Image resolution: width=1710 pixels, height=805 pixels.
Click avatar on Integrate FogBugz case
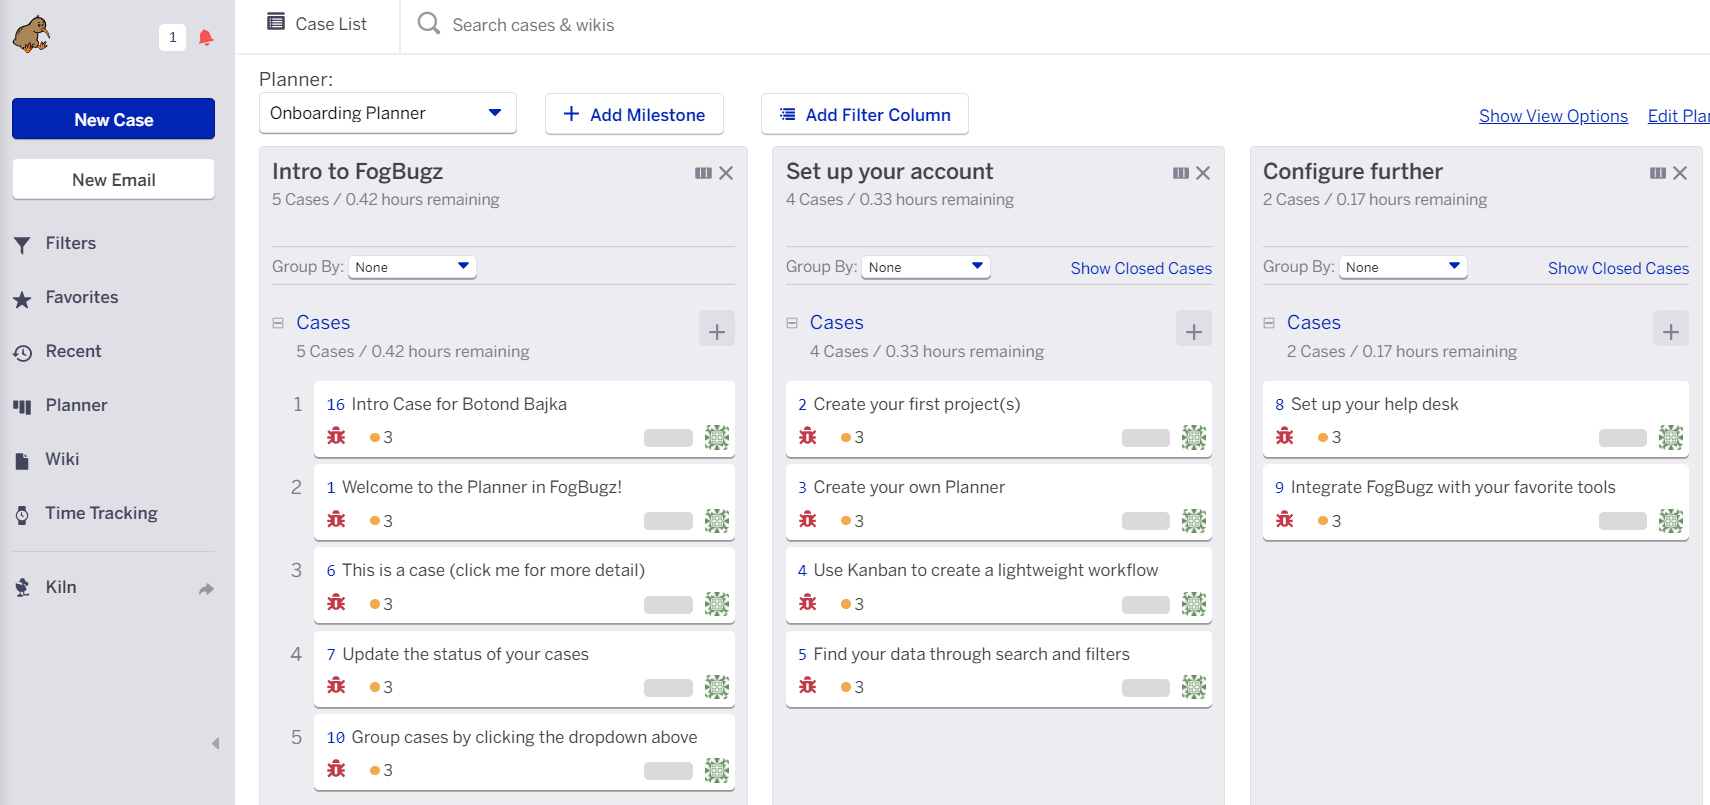click(x=1671, y=520)
